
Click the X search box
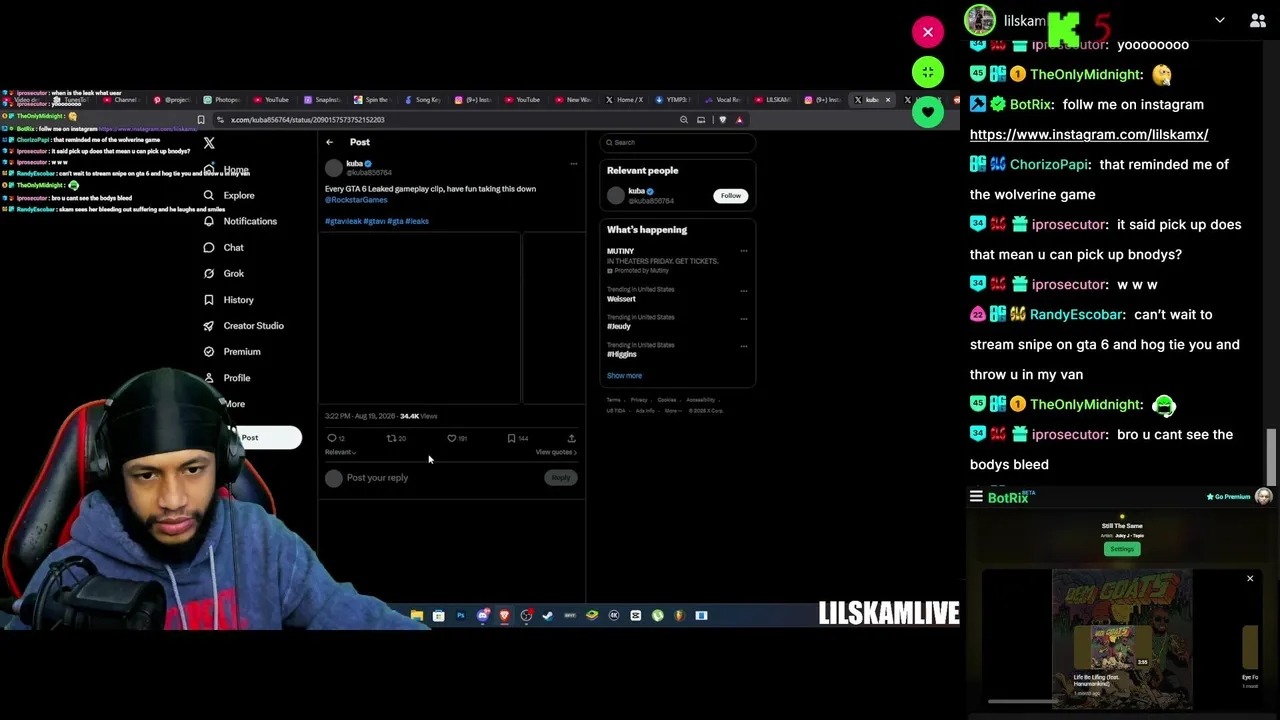click(677, 142)
